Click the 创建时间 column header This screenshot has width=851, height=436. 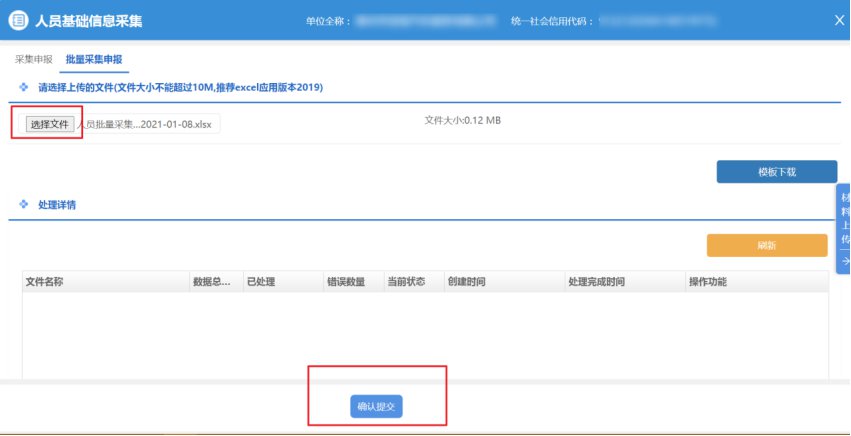(x=467, y=282)
